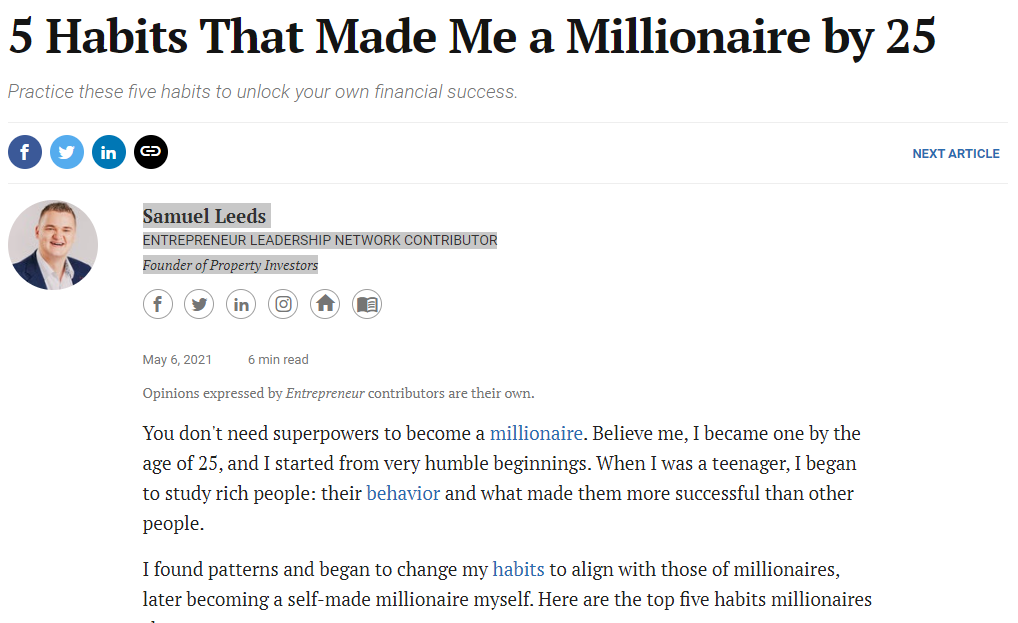Screen dimensions: 1018x623
Task: Open the 'millionaire' hyperlink in the article
Action: [535, 434]
